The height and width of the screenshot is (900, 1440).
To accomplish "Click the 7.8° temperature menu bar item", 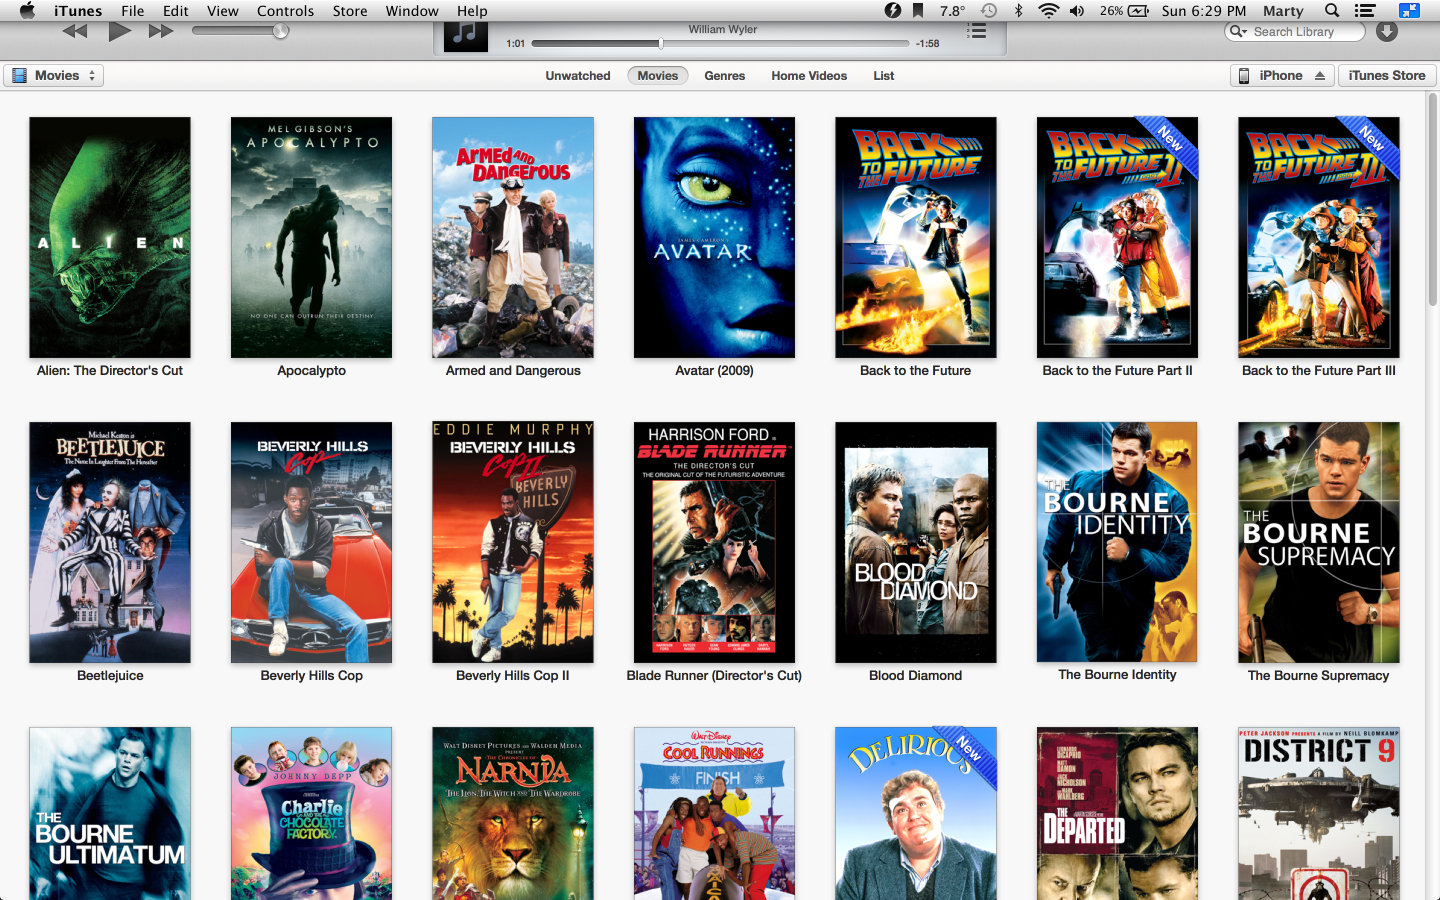I will [x=953, y=11].
